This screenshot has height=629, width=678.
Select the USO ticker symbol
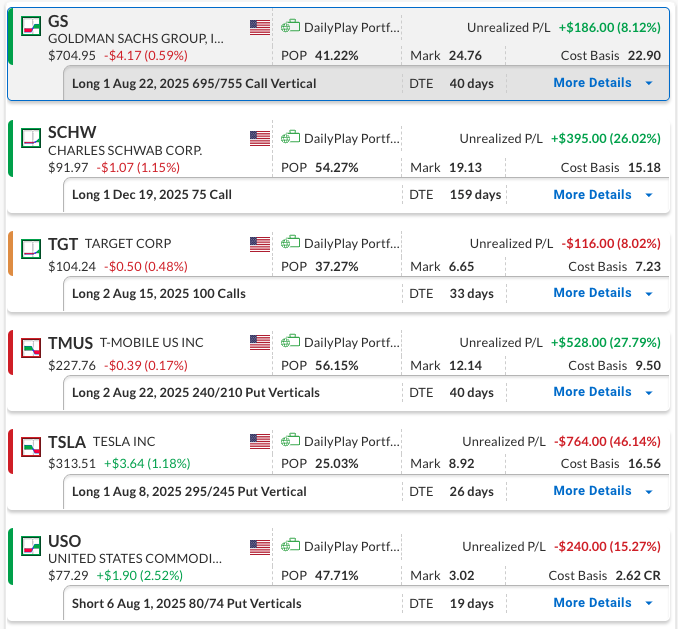[x=64, y=541]
